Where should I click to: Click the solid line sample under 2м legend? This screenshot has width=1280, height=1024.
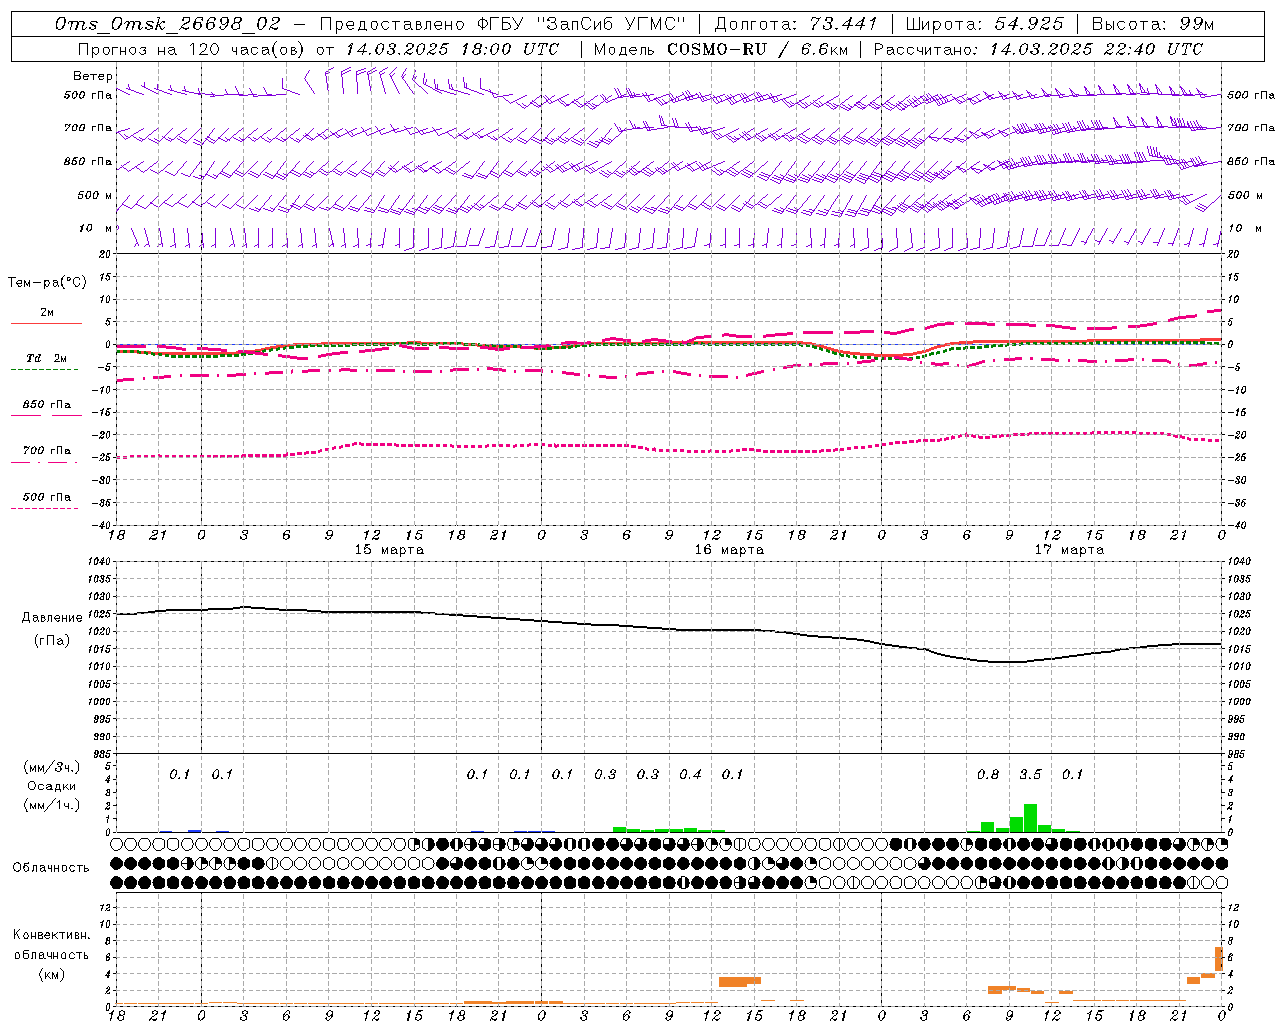point(46,323)
